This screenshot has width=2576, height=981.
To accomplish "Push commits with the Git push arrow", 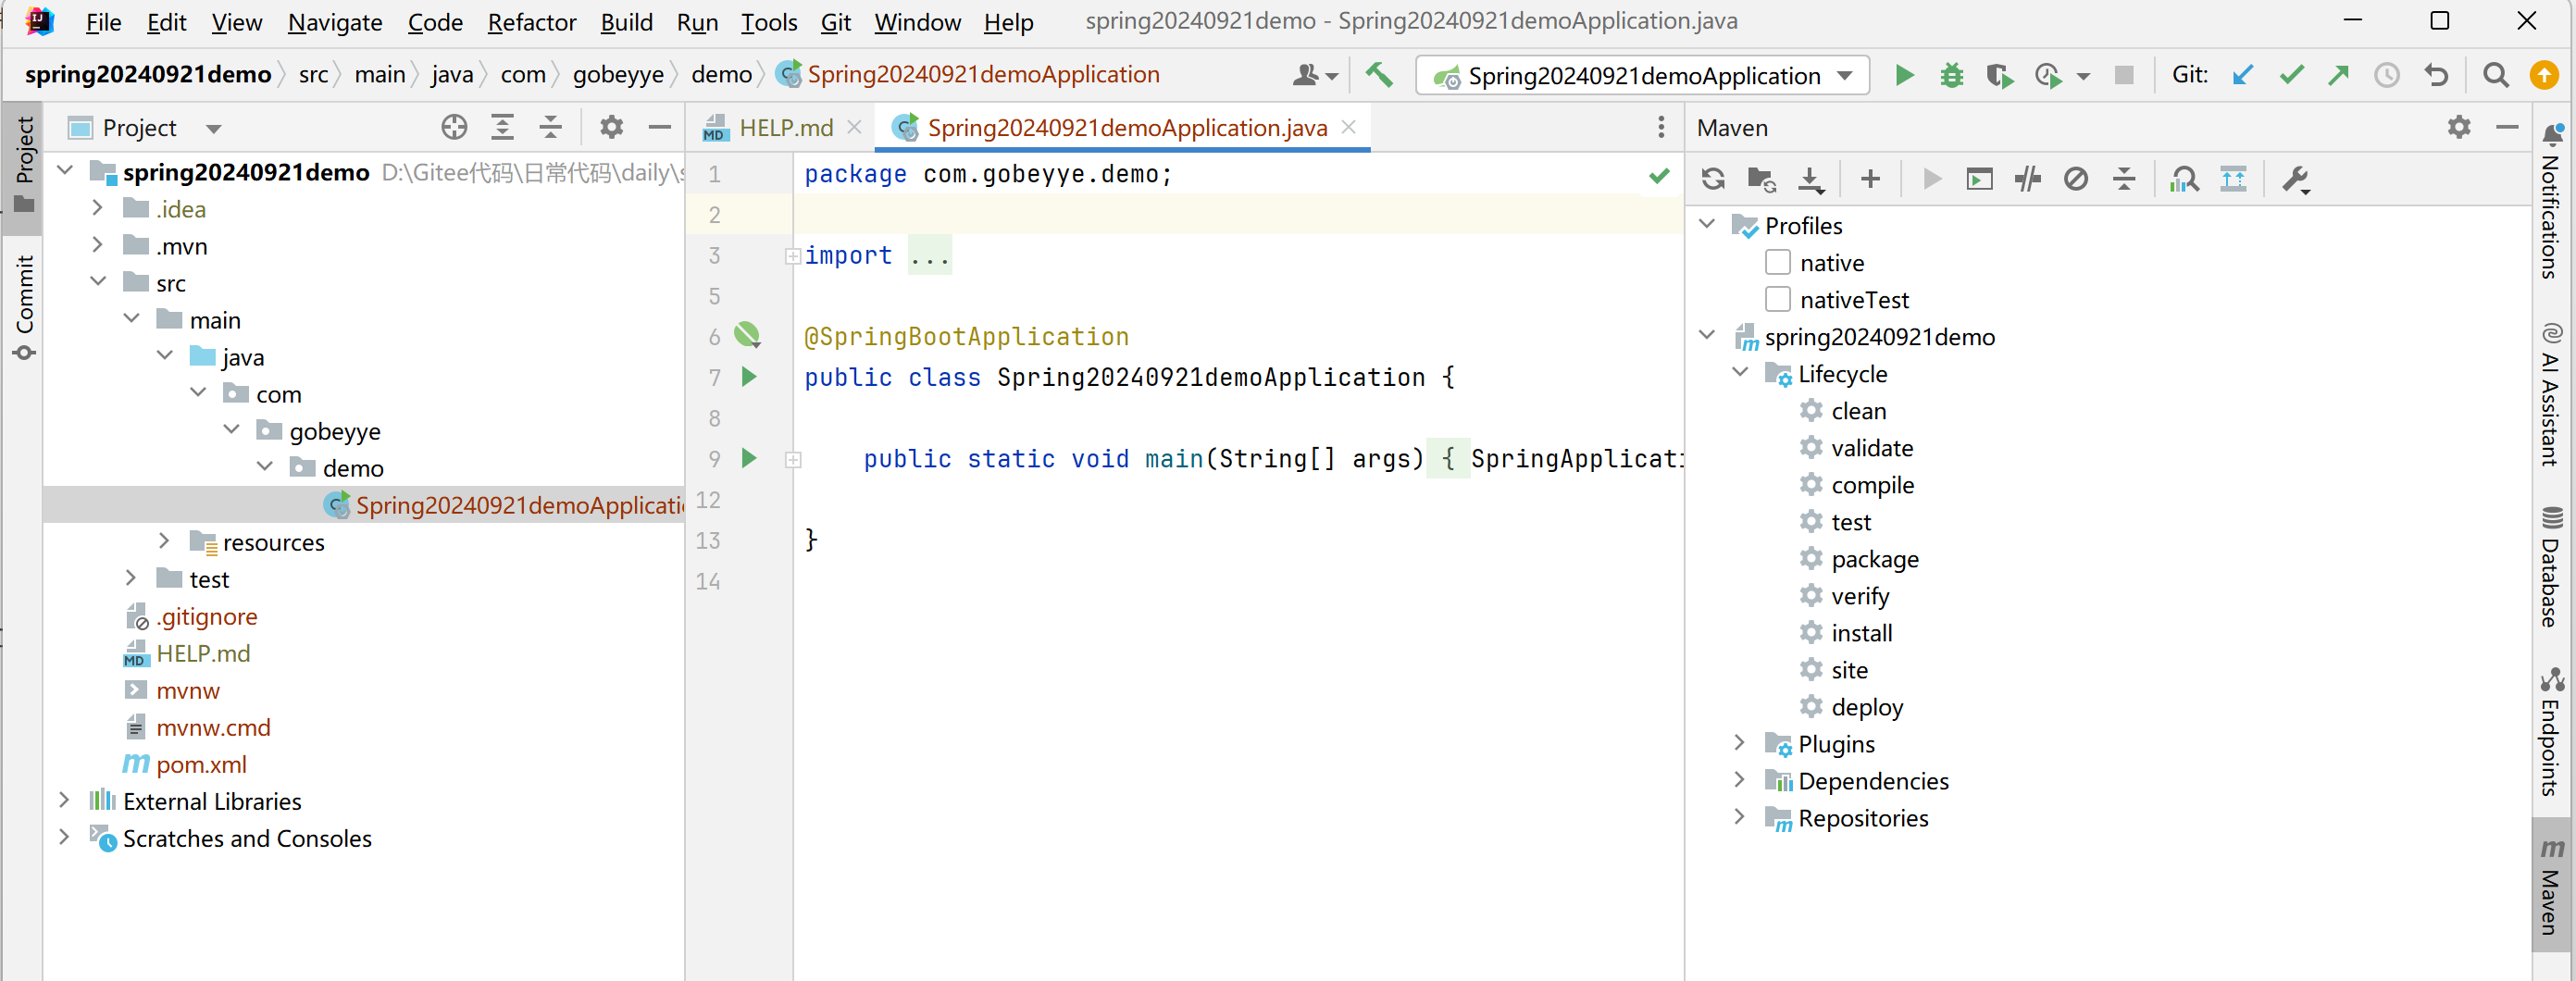I will (2338, 75).
